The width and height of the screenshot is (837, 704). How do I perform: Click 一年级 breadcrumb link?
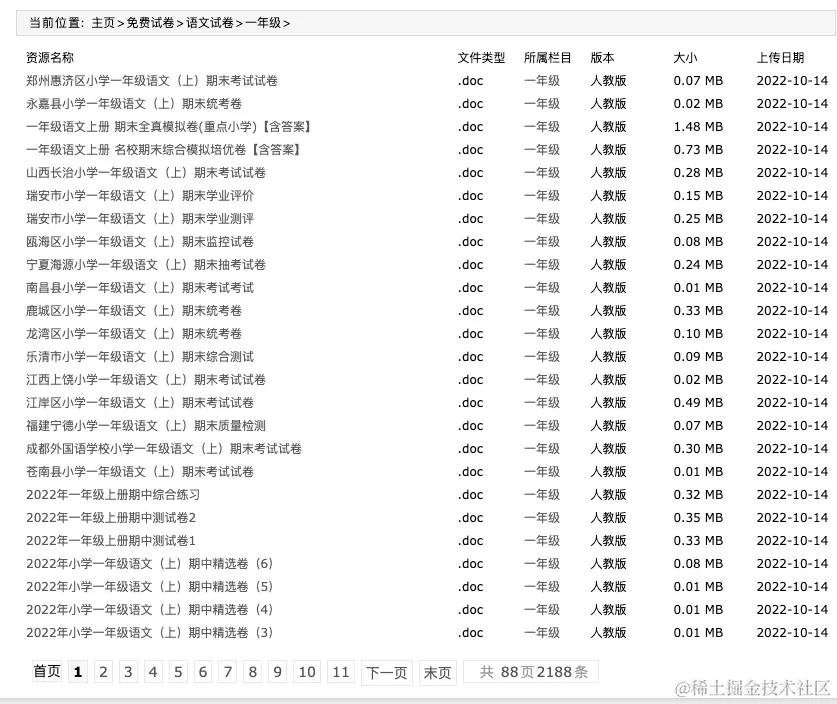[263, 23]
